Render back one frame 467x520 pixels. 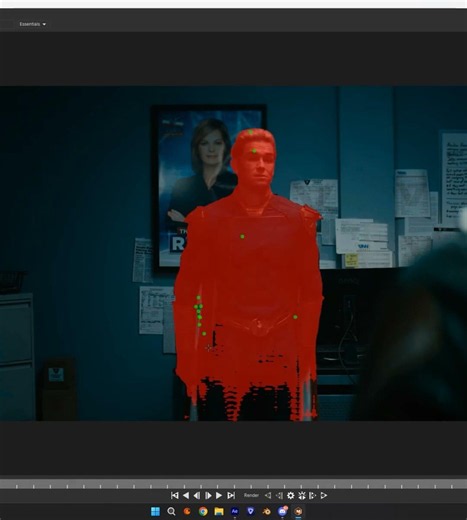point(279,496)
